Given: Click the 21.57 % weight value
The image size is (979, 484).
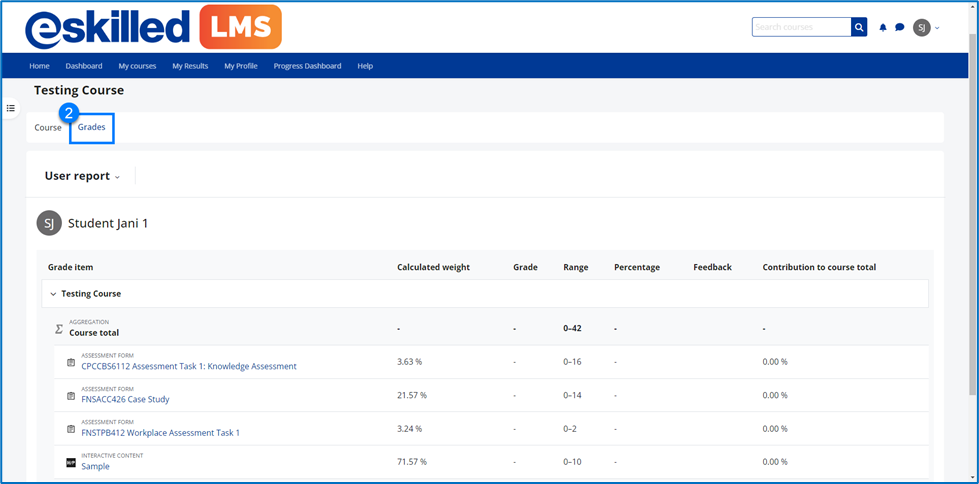Looking at the screenshot, I should (x=412, y=395).
